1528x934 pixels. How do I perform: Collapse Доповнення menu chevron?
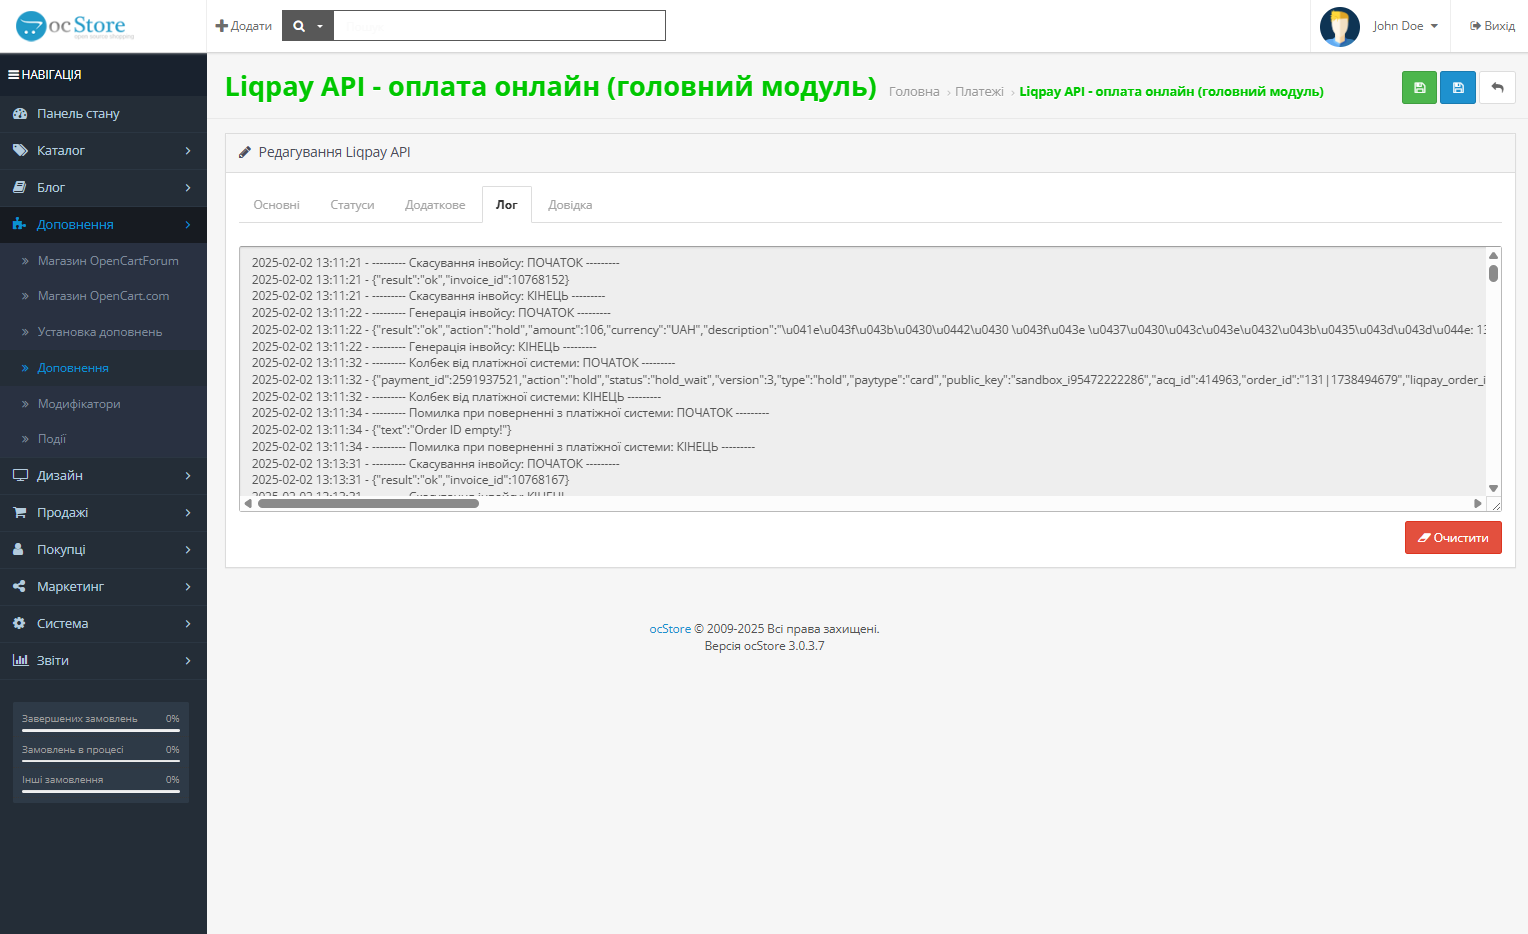(x=188, y=225)
